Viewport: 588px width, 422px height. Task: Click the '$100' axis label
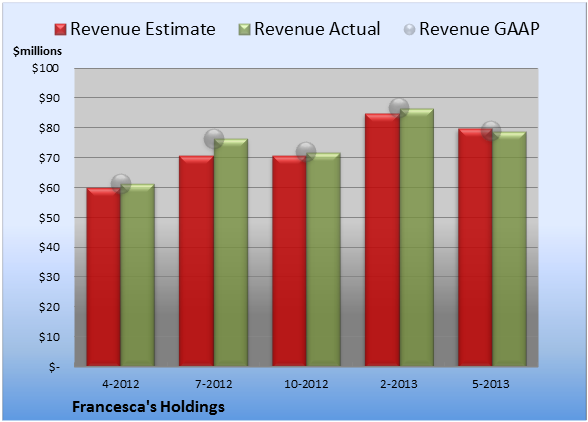coord(45,68)
